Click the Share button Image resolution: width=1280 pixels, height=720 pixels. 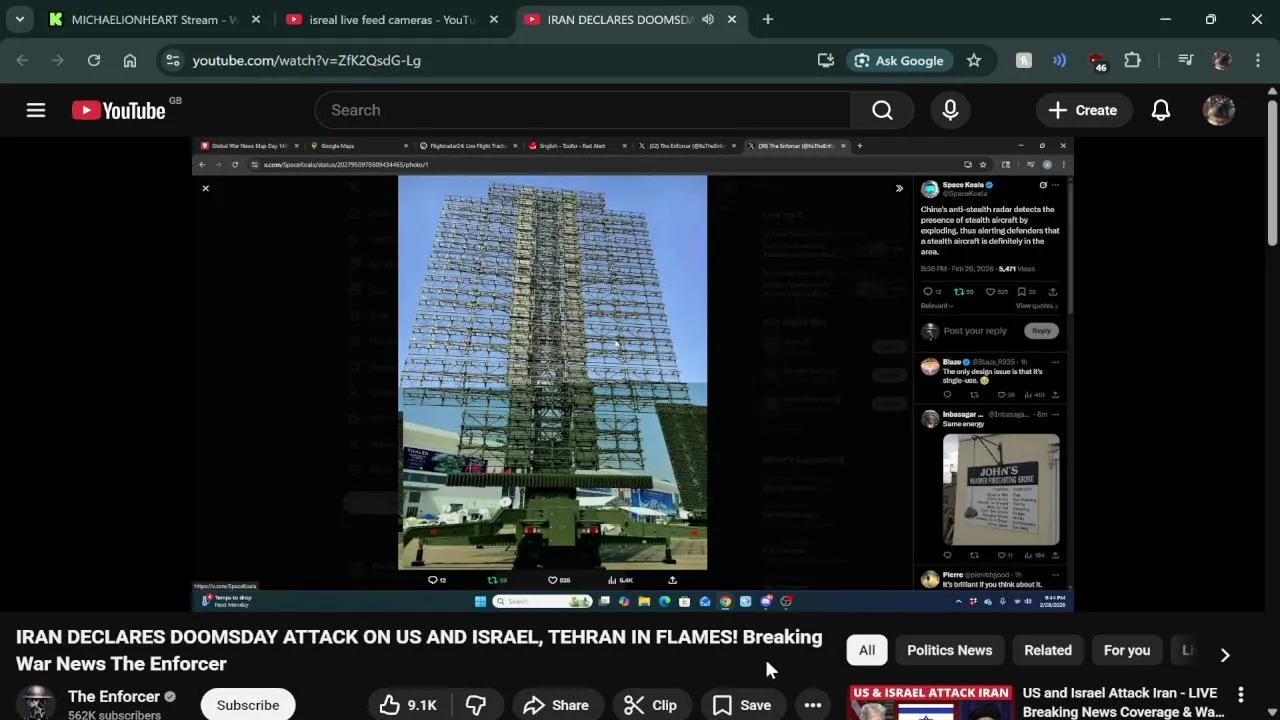tap(555, 705)
